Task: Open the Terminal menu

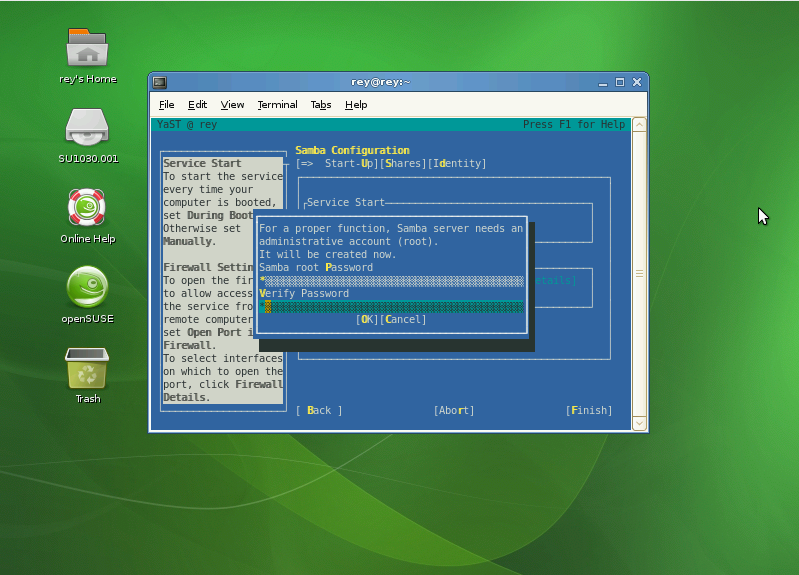Action: (277, 104)
